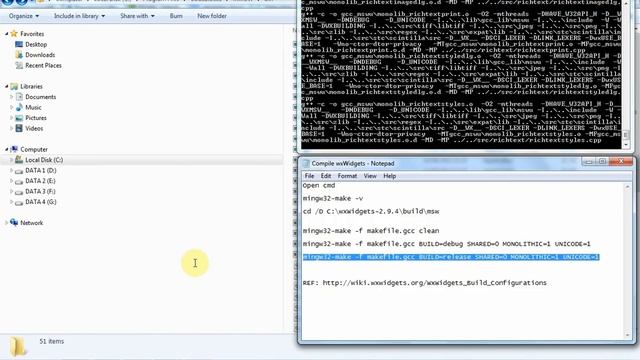Open Notepad's Help menu
Screen dimensions: 640x360
coord(389,176)
